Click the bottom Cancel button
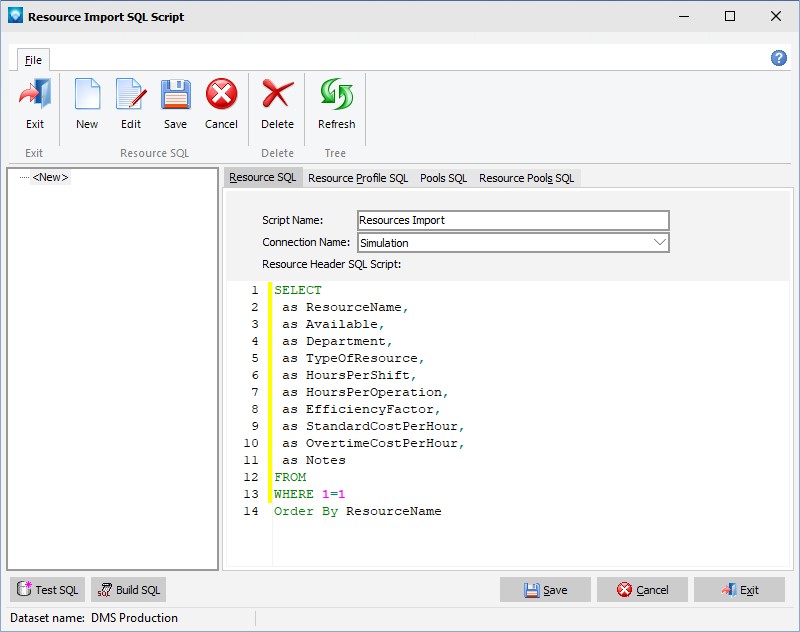The image size is (800, 632). click(642, 590)
